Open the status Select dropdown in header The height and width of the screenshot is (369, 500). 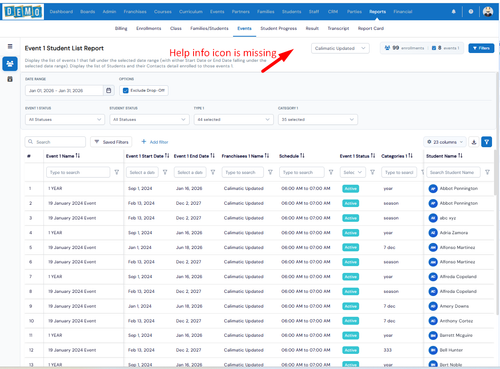coord(353,172)
